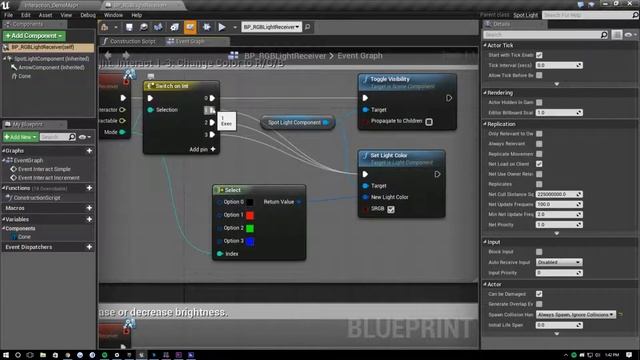Screen dimensions: 640x360
Task: Click the Option 3 blue color swatch
Action: pyautogui.click(x=250, y=241)
